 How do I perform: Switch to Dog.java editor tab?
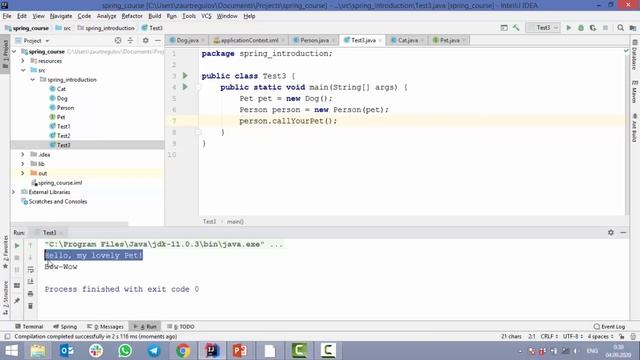coord(187,40)
